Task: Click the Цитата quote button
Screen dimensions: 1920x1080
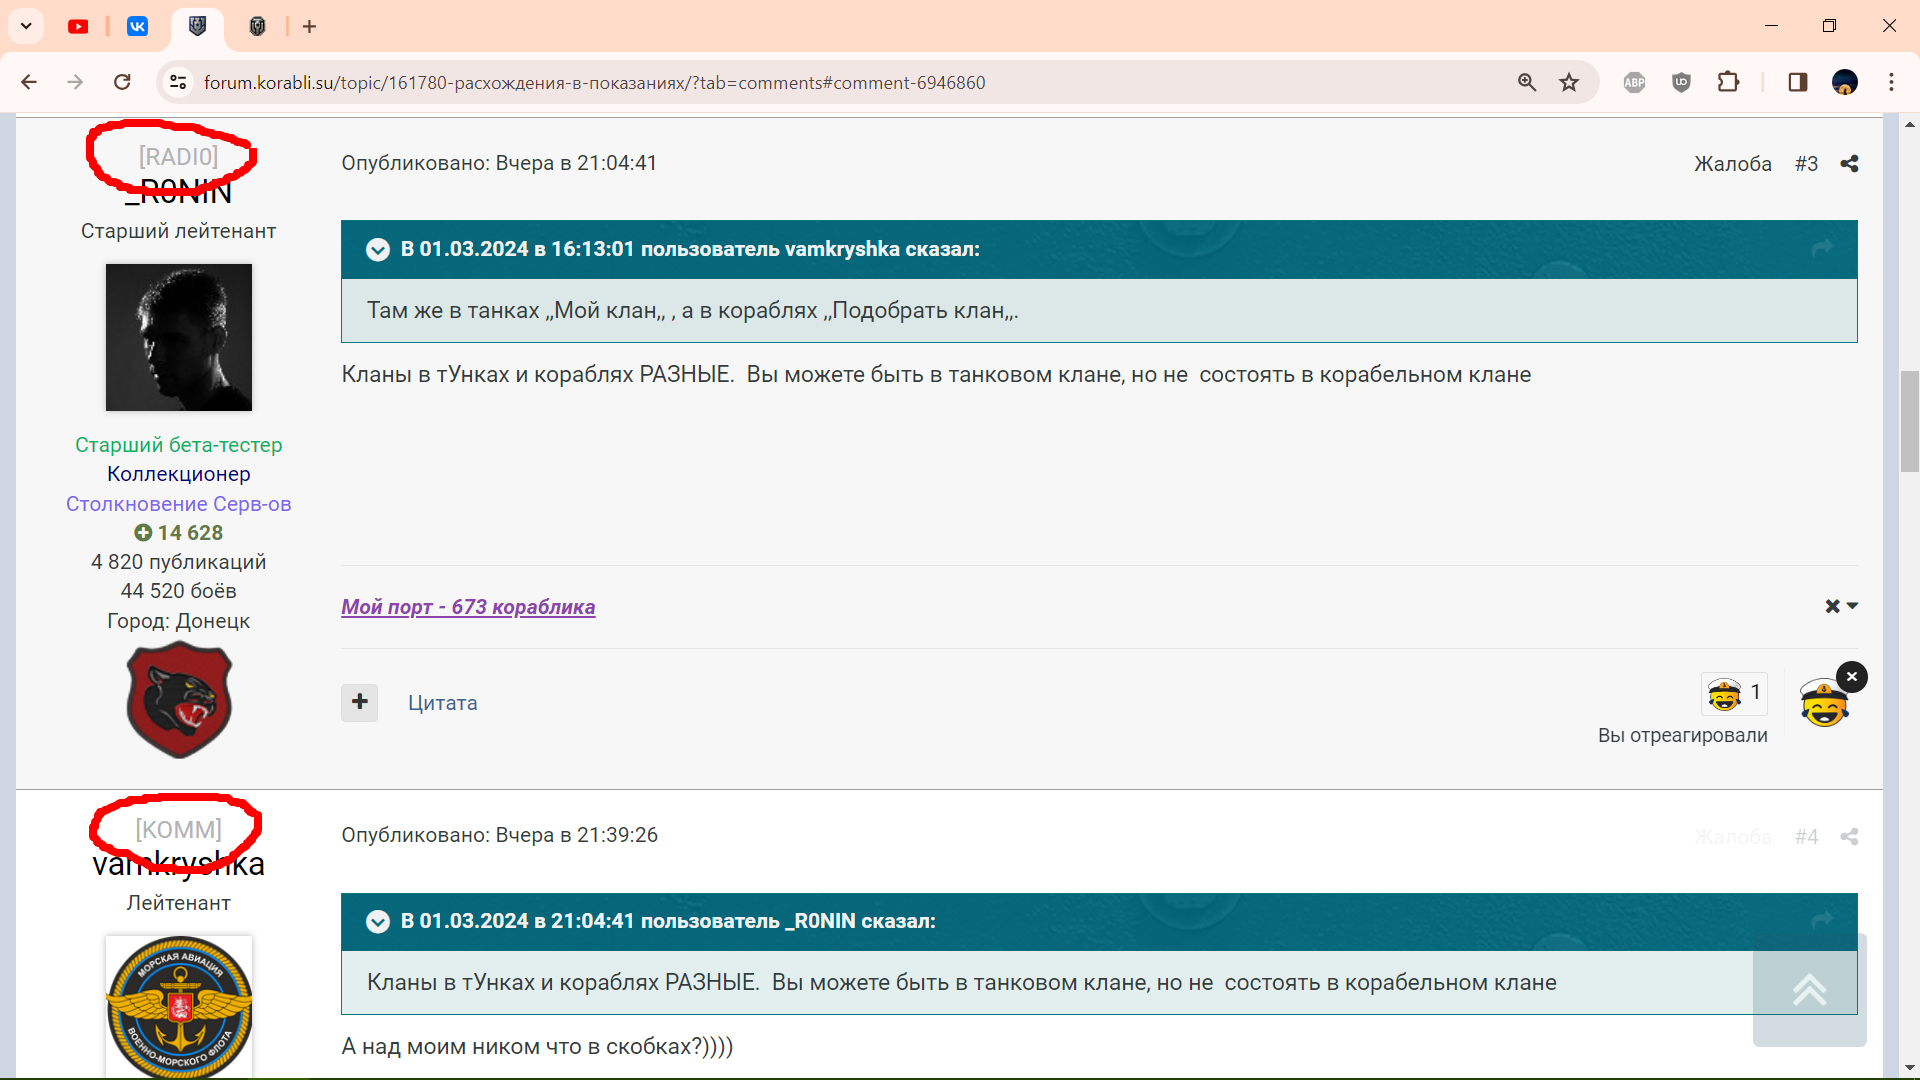Action: tap(442, 703)
